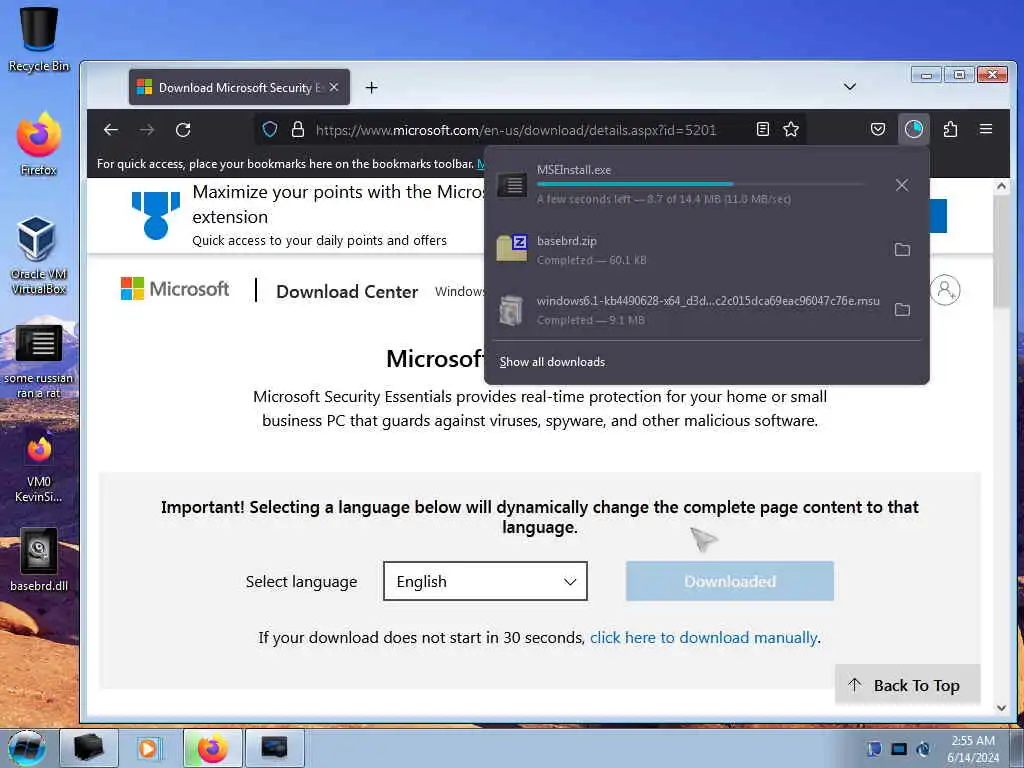Open a new tab with plus button
This screenshot has width=1024, height=768.
[372, 88]
